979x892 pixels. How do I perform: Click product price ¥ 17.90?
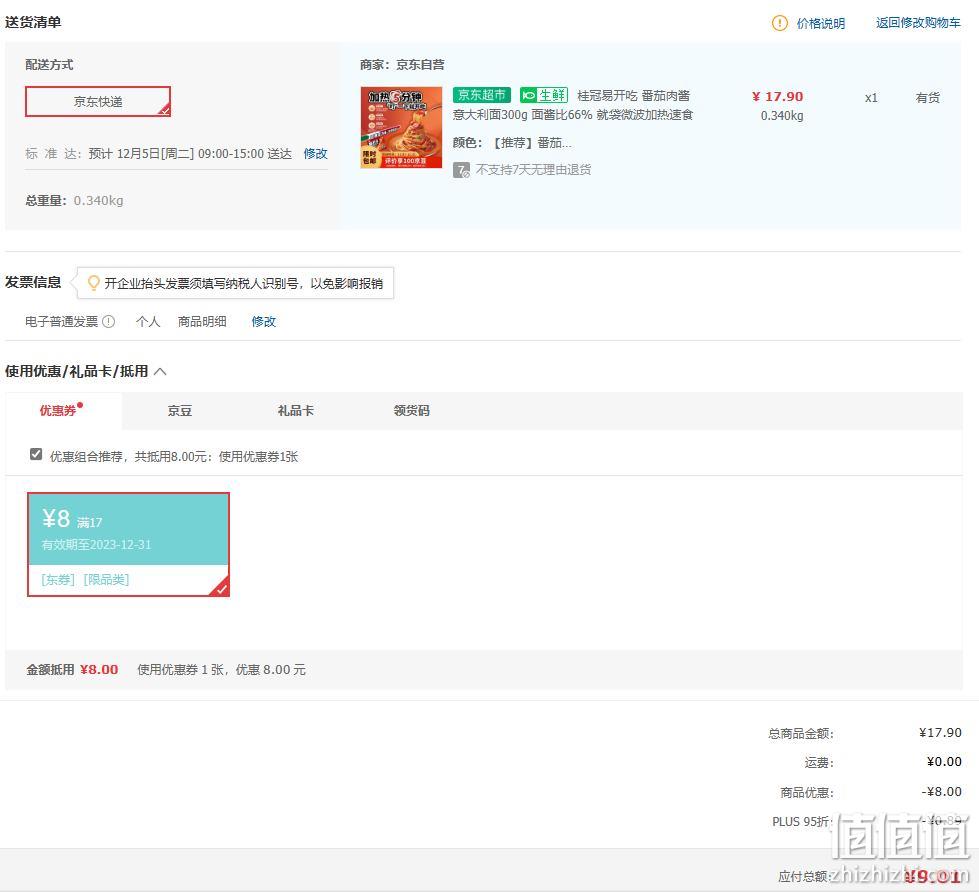point(777,97)
